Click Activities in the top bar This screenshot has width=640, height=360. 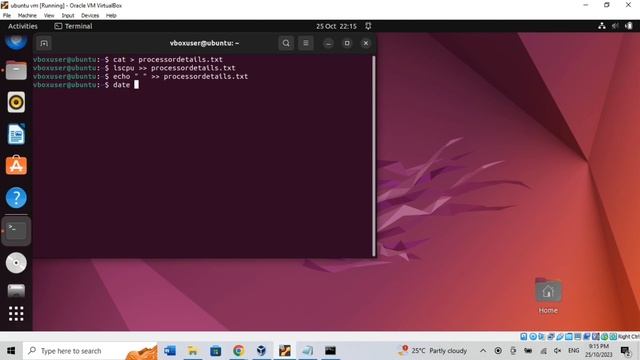point(23,26)
